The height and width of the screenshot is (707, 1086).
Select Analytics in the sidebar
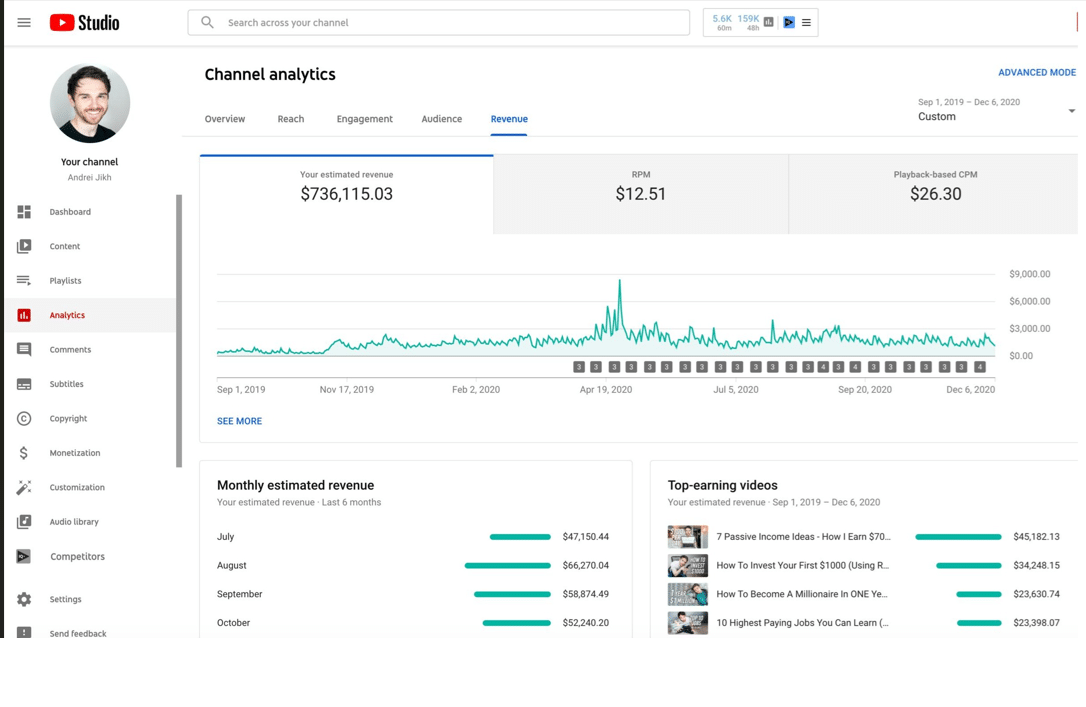(90, 315)
